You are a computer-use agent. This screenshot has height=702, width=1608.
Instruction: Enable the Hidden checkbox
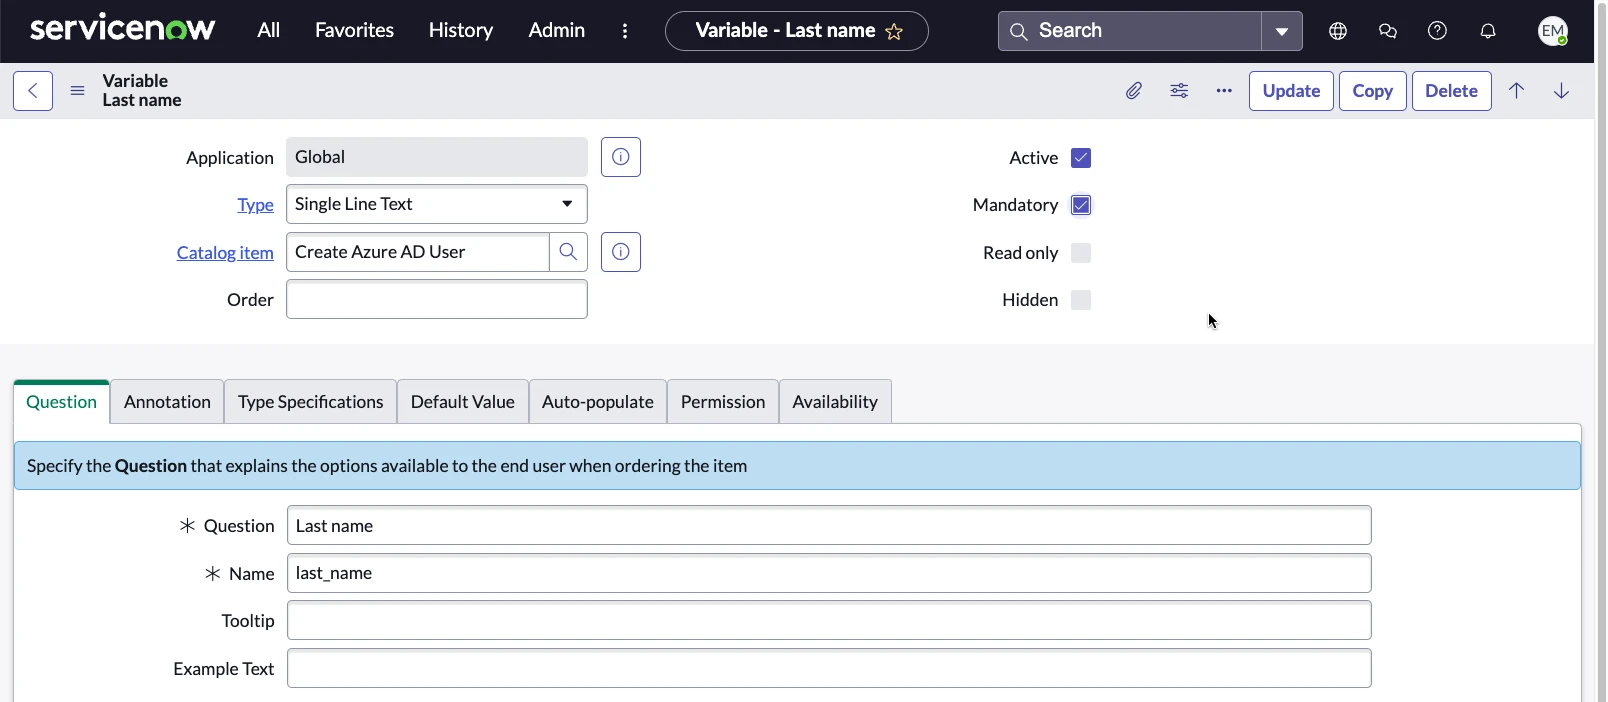(x=1080, y=300)
